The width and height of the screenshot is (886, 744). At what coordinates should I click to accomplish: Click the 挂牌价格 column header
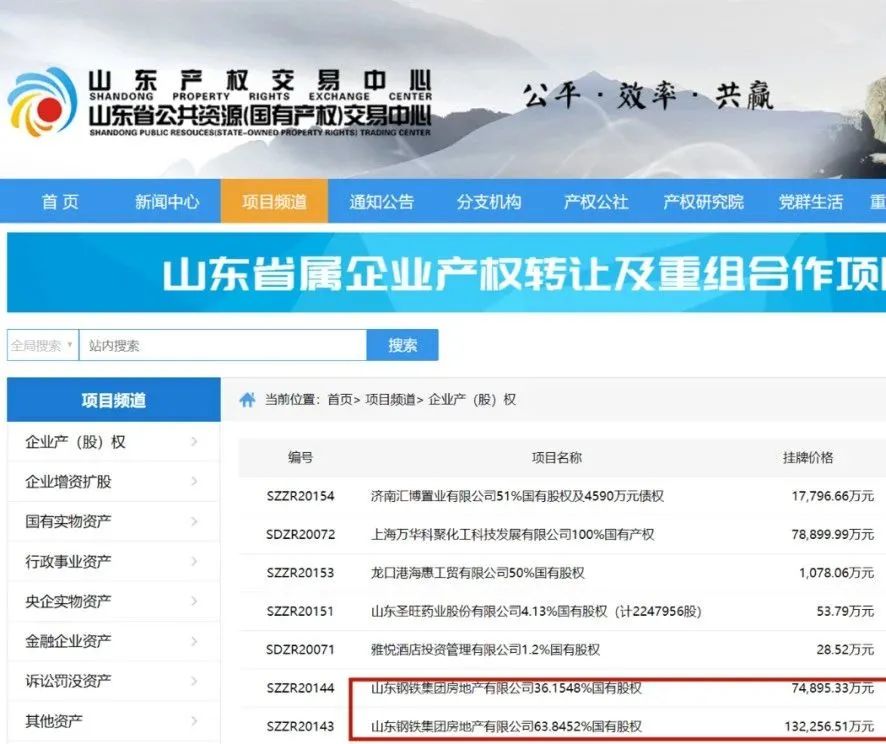[808, 458]
